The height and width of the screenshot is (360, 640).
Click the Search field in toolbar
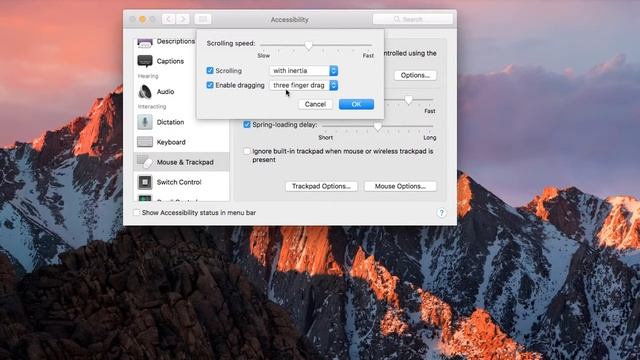click(413, 19)
